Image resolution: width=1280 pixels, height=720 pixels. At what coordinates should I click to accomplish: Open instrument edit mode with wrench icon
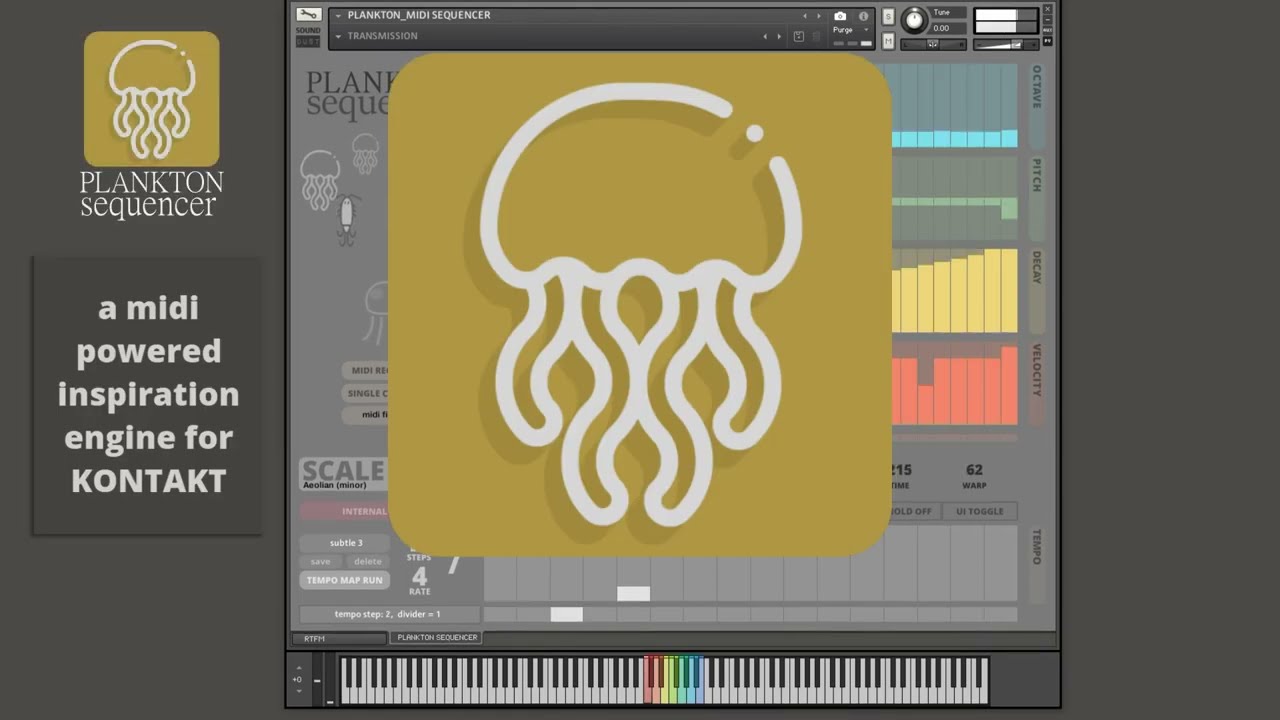point(308,14)
